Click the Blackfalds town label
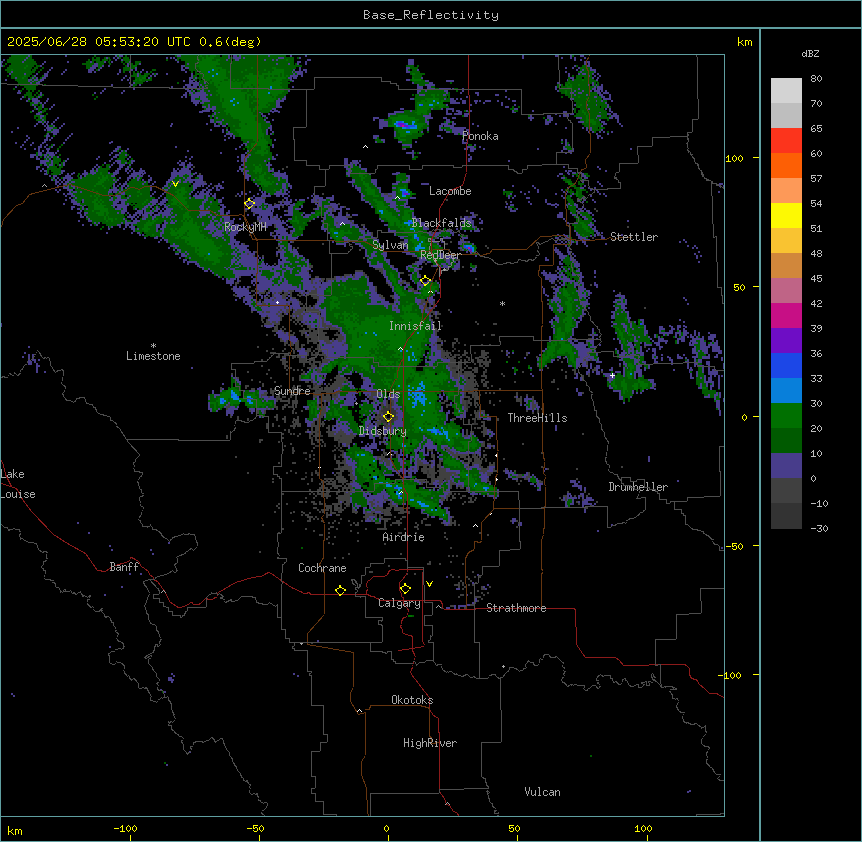 pyautogui.click(x=441, y=223)
